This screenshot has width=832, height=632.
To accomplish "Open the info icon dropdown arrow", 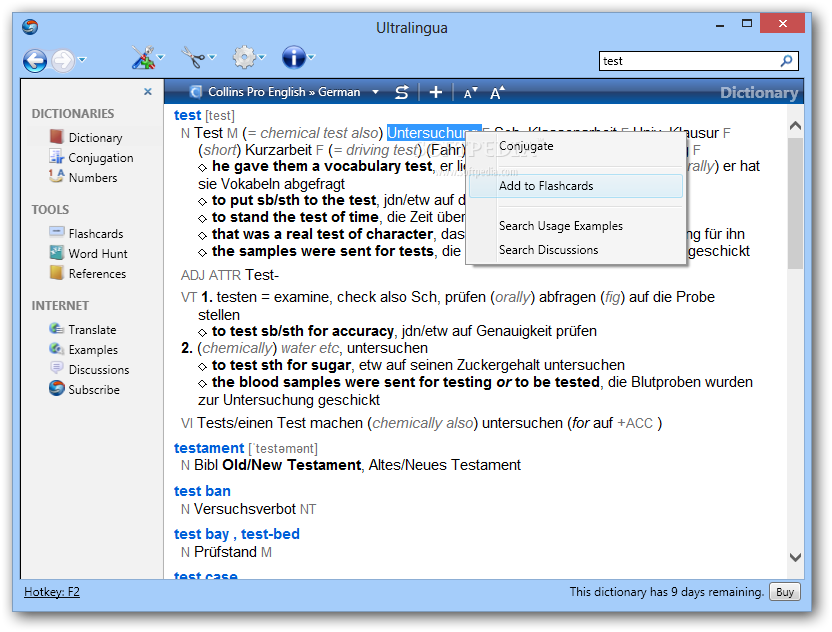I will coord(311,57).
